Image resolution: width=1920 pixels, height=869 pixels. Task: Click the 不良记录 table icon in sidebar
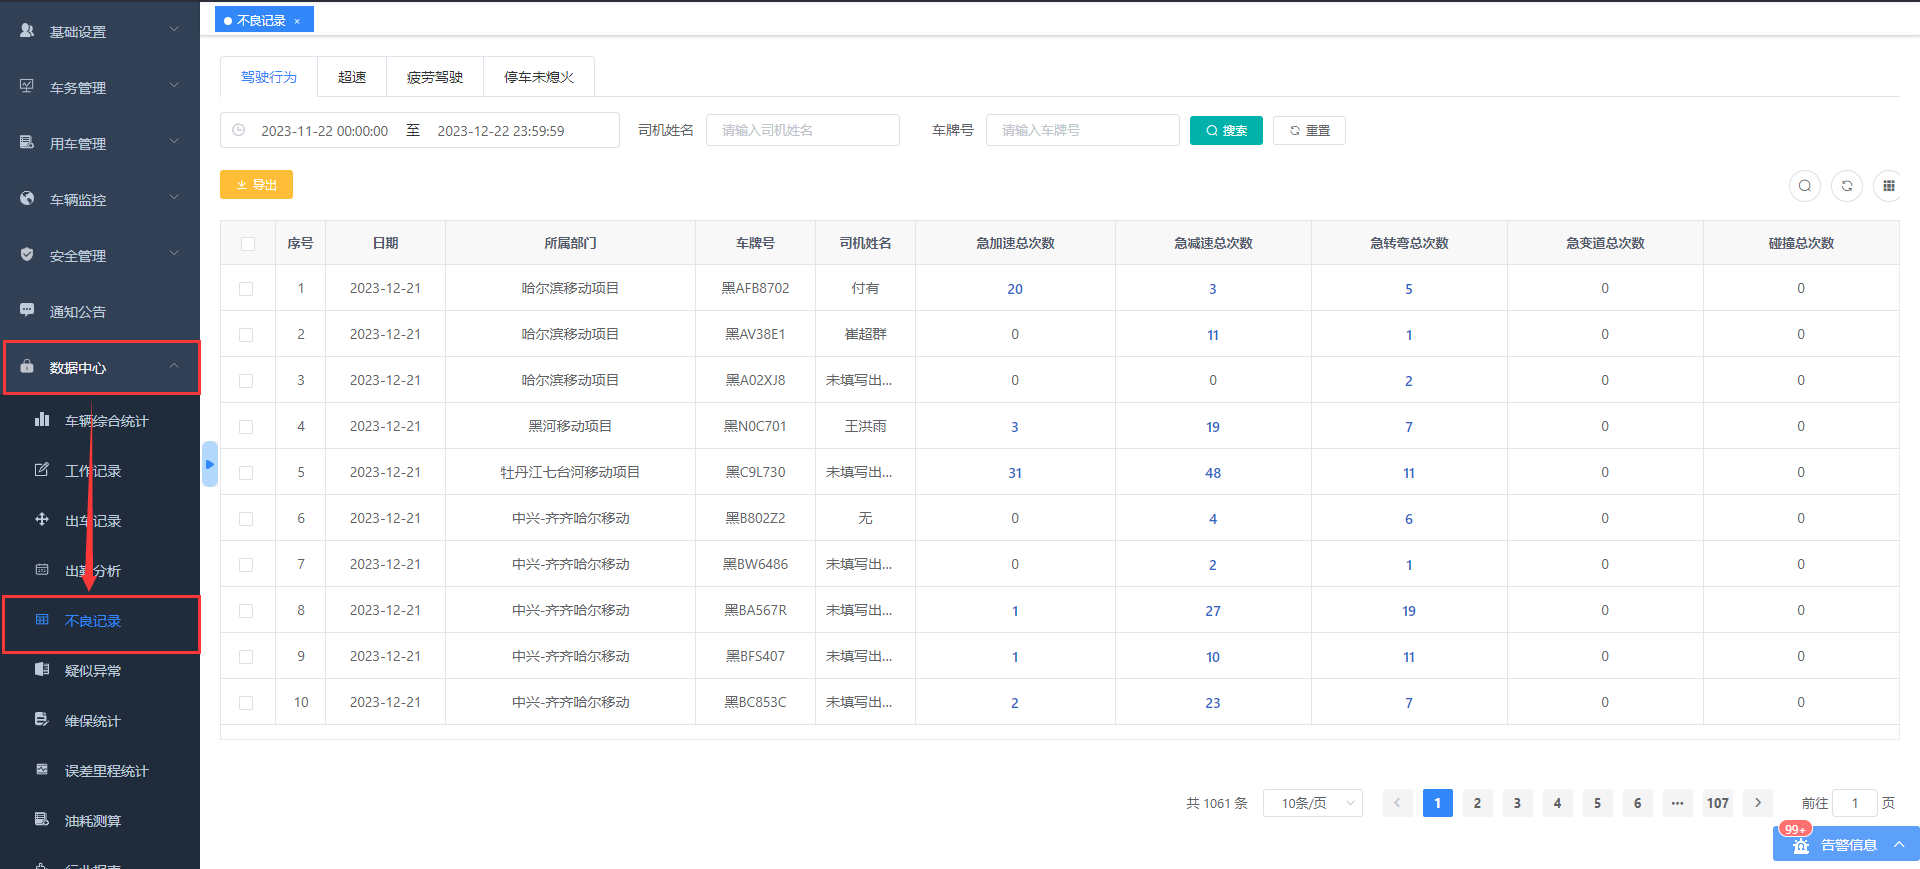tap(42, 620)
